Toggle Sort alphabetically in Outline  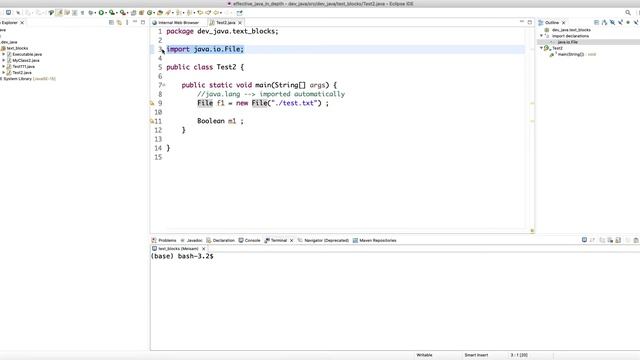[604, 22]
